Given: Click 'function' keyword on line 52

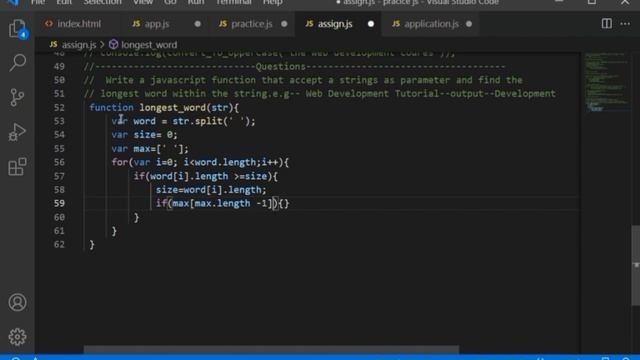Looking at the screenshot, I should [111, 107].
